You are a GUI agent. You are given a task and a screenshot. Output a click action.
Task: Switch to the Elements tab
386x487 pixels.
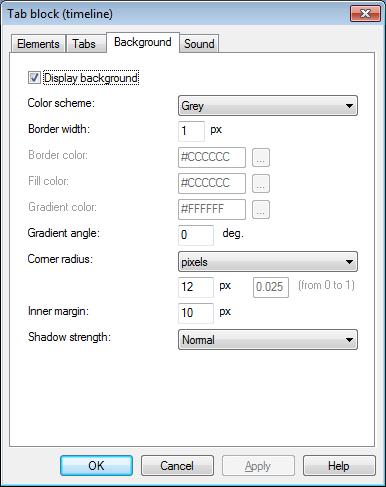(38, 44)
